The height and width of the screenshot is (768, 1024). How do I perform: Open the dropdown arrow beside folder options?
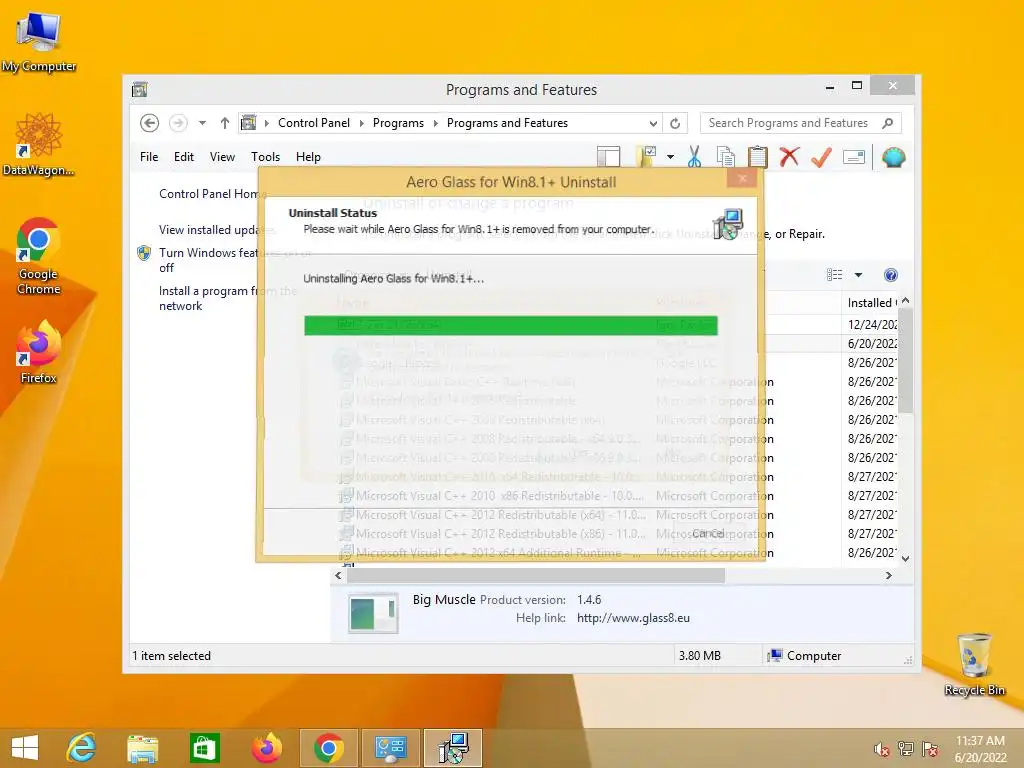[671, 157]
